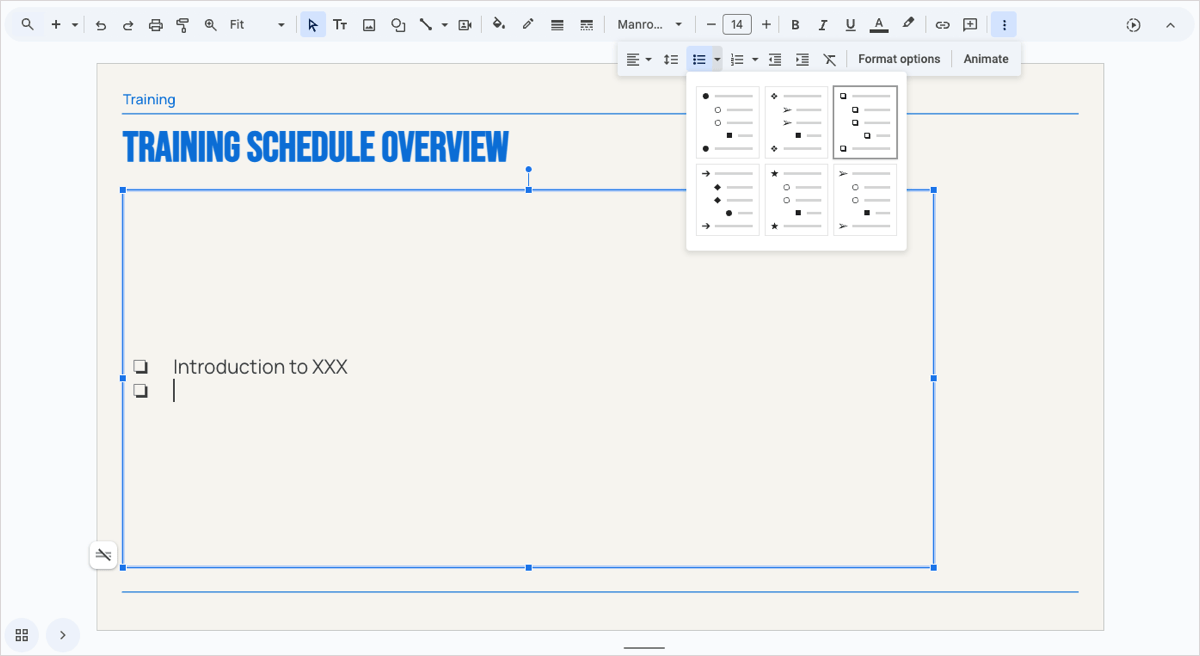1200x656 pixels.
Task: Insert a text box
Action: (x=340, y=25)
